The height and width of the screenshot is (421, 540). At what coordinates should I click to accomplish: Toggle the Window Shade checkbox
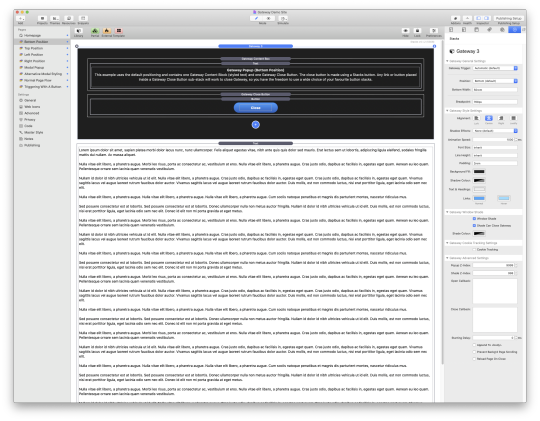click(x=474, y=219)
